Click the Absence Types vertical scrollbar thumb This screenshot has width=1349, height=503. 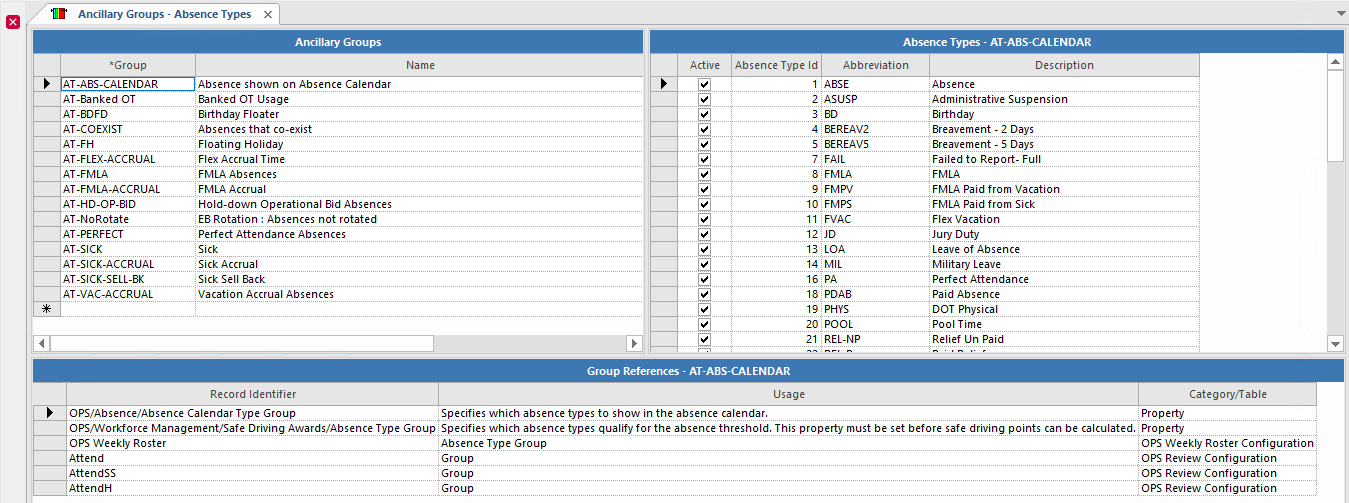pyautogui.click(x=1336, y=115)
